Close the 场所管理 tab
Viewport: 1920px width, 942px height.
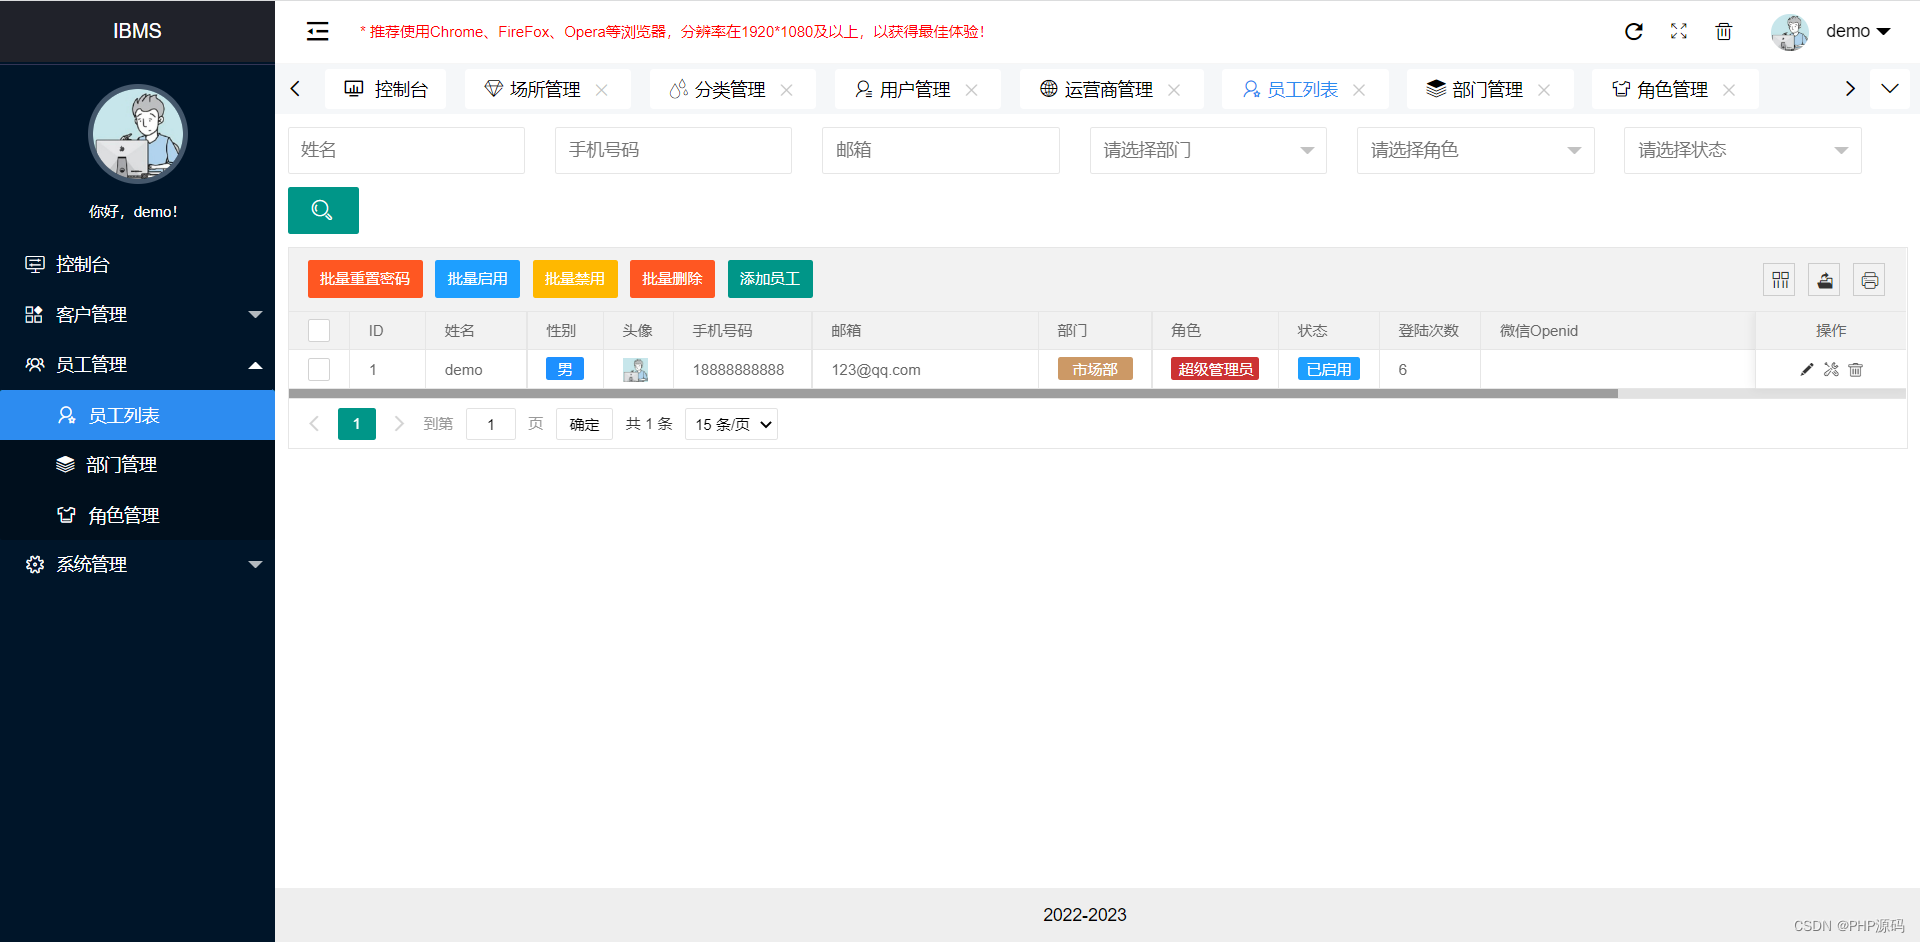(x=602, y=90)
